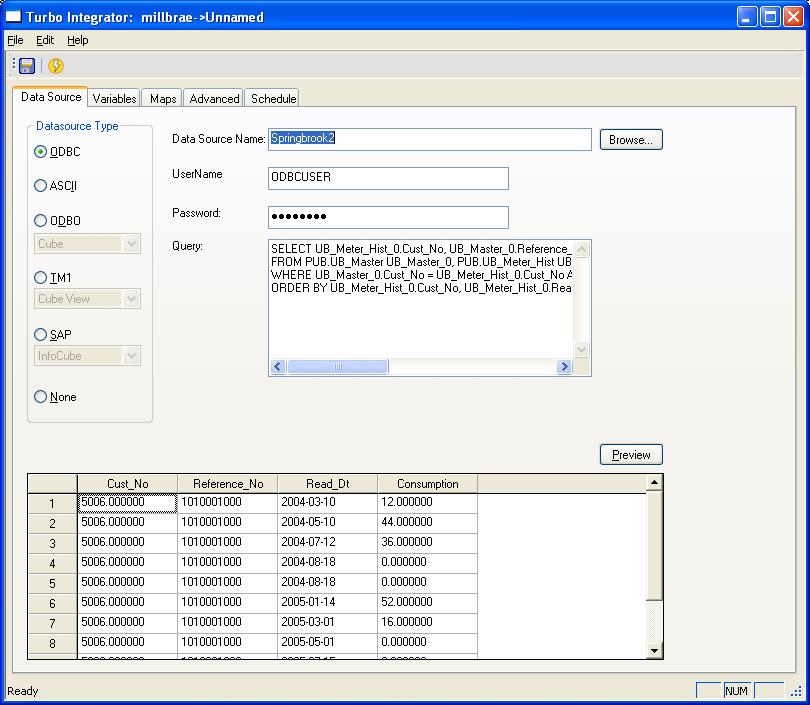Click the Preview button
Image resolution: width=810 pixels, height=705 pixels.
pos(631,455)
